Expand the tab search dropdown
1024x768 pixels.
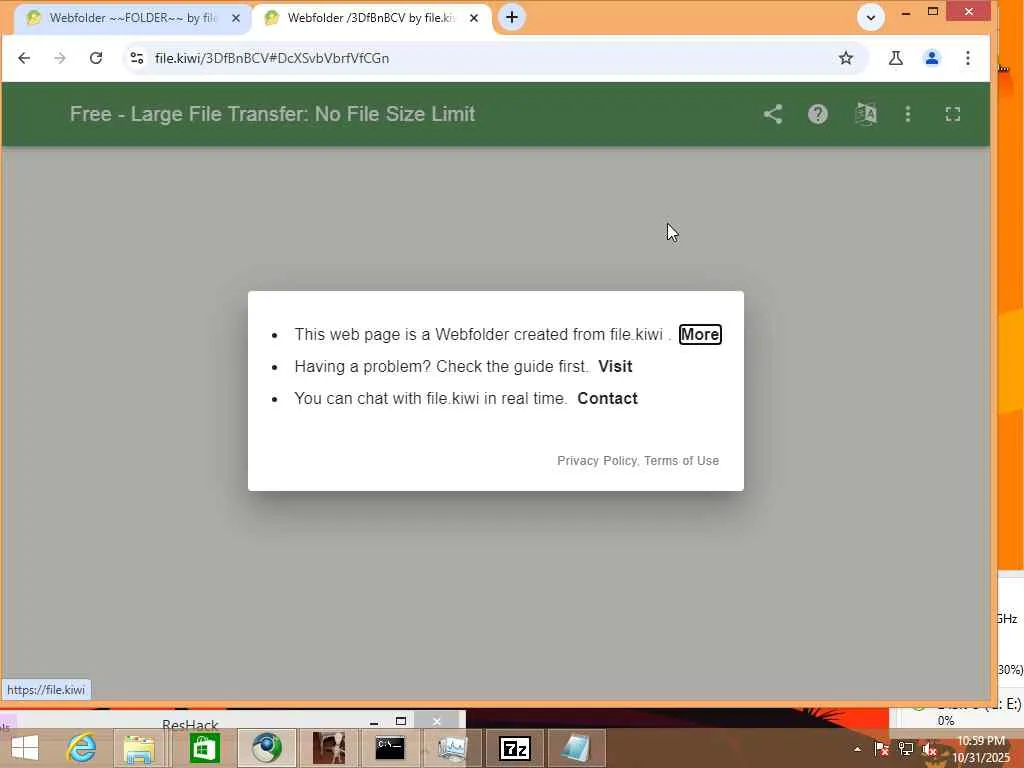(871, 17)
